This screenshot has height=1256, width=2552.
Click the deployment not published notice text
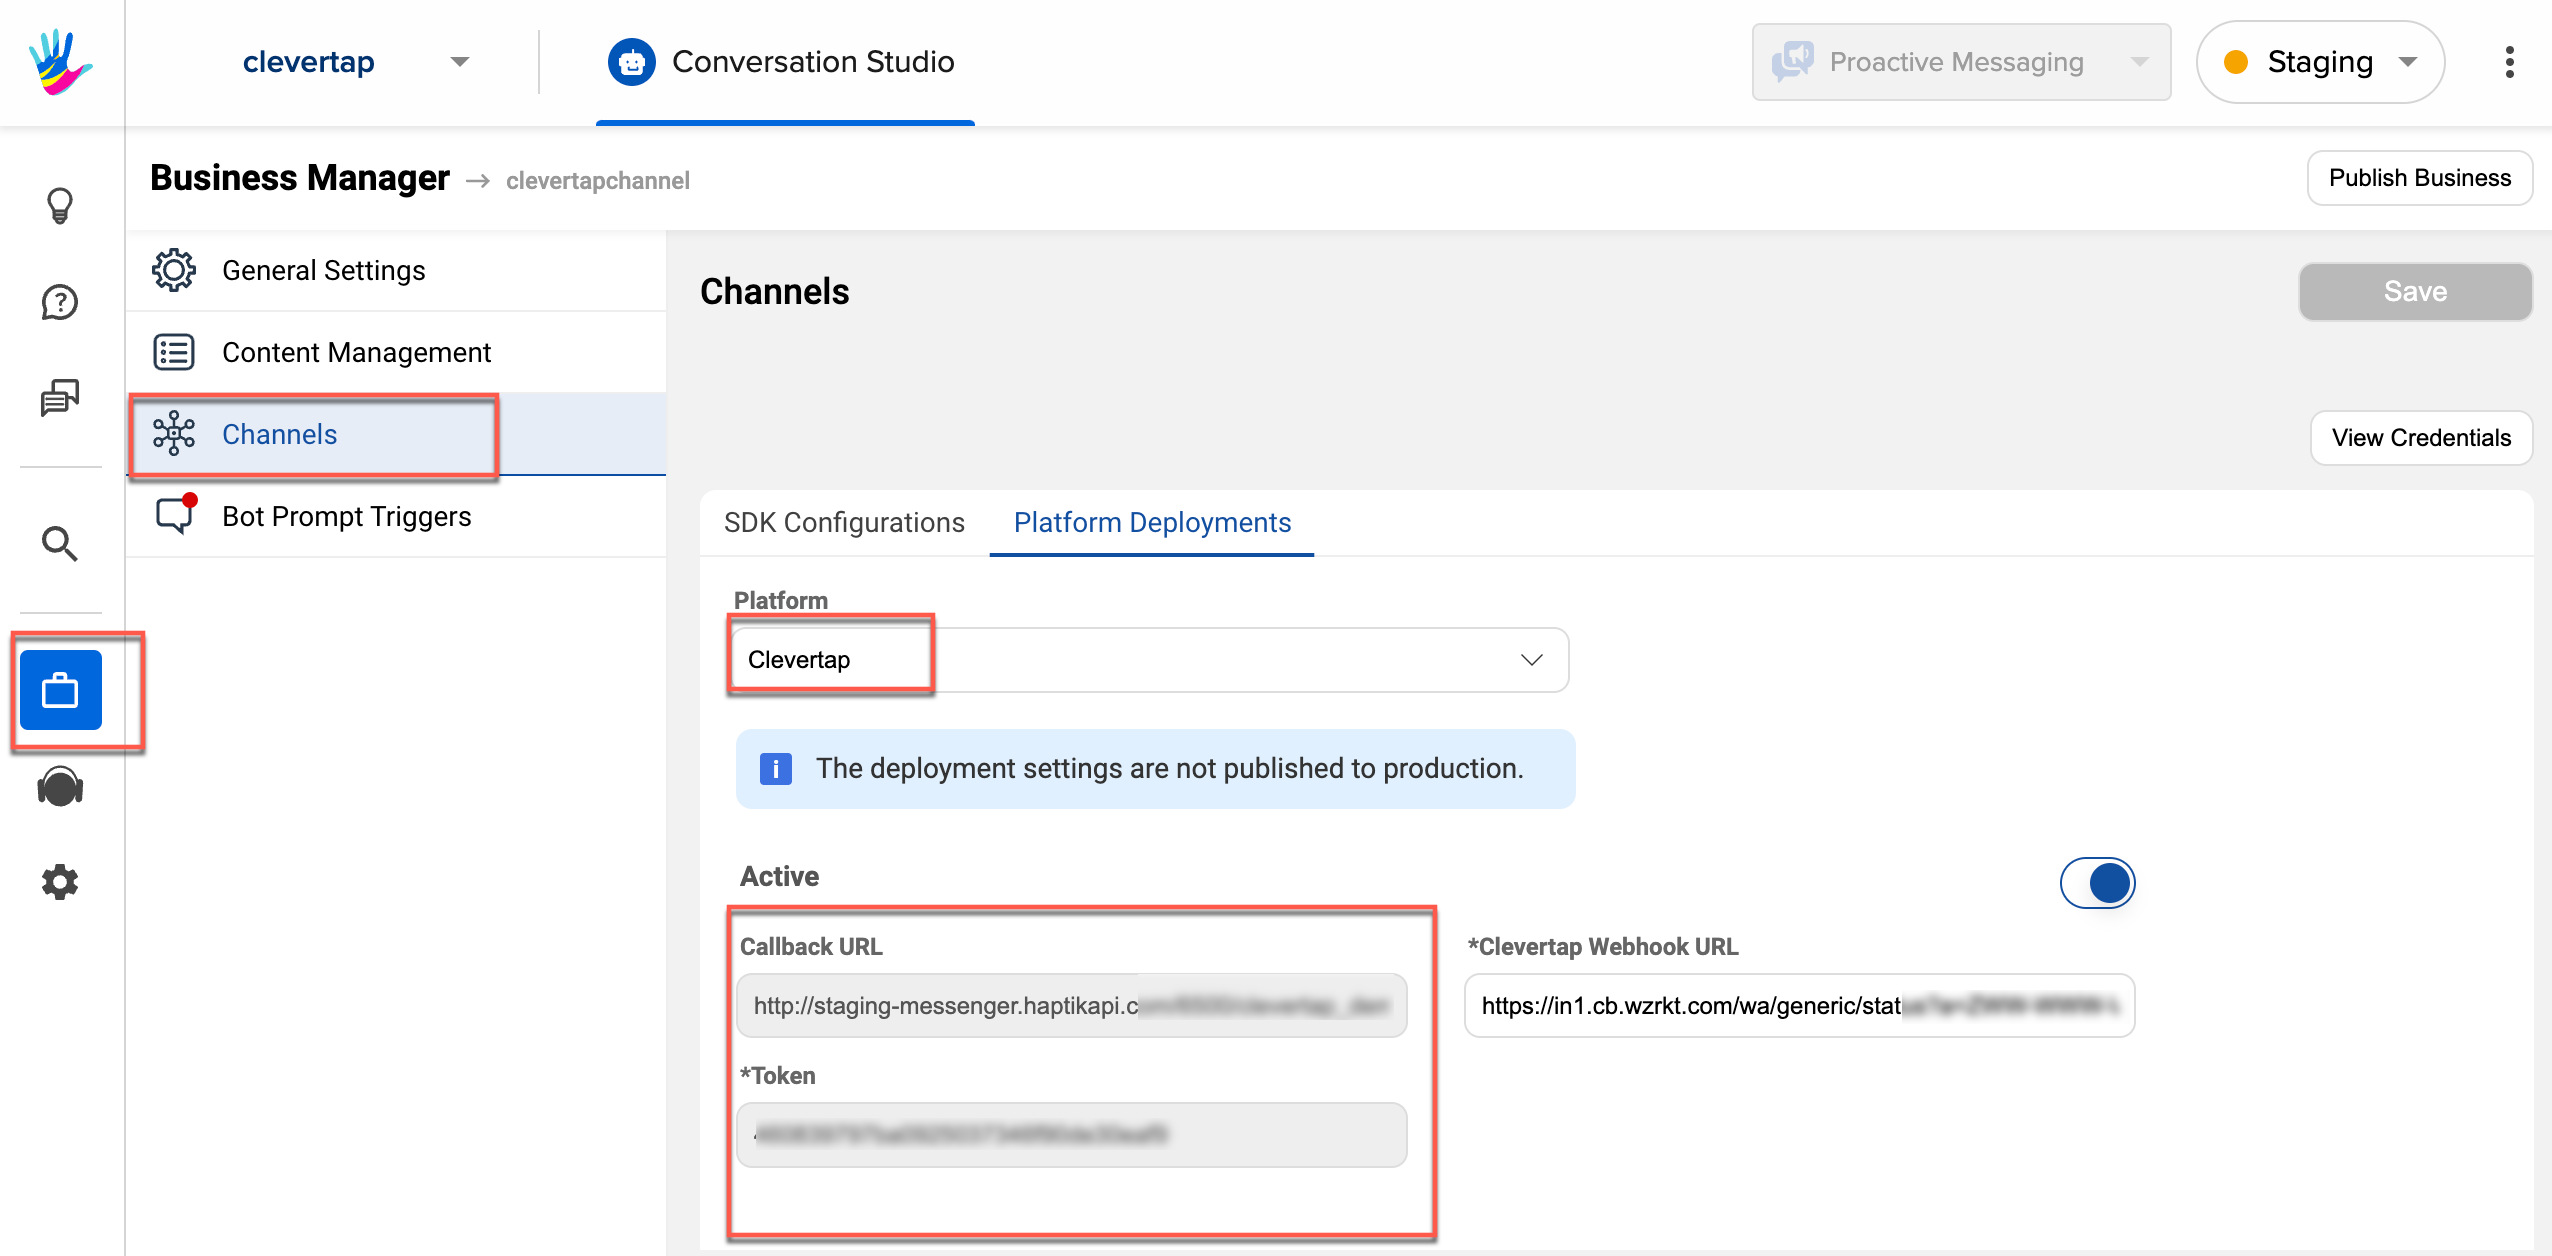1169,768
